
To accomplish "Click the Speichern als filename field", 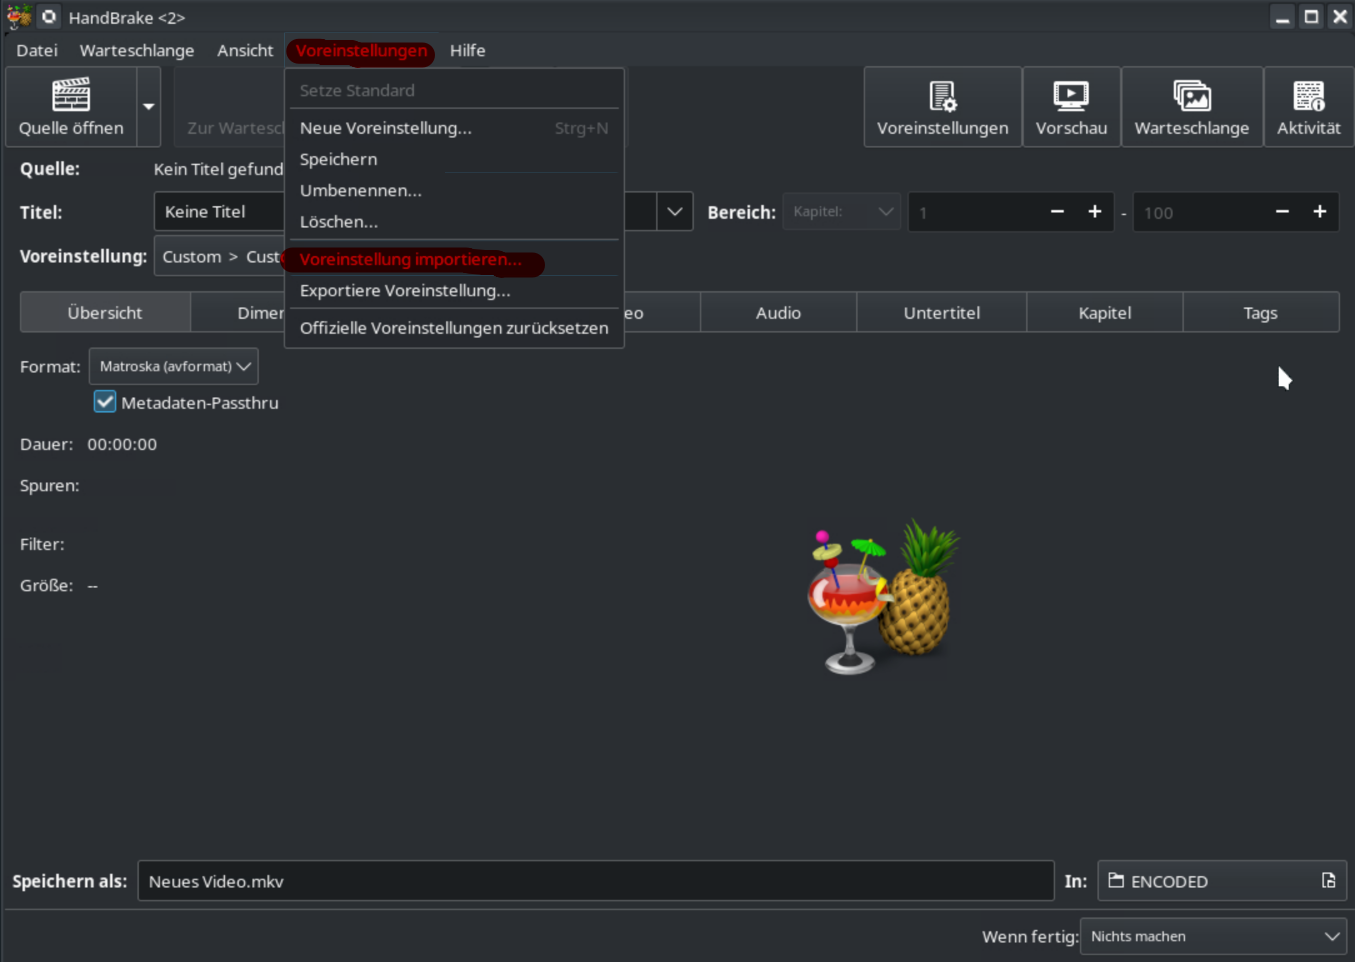I will tap(596, 881).
